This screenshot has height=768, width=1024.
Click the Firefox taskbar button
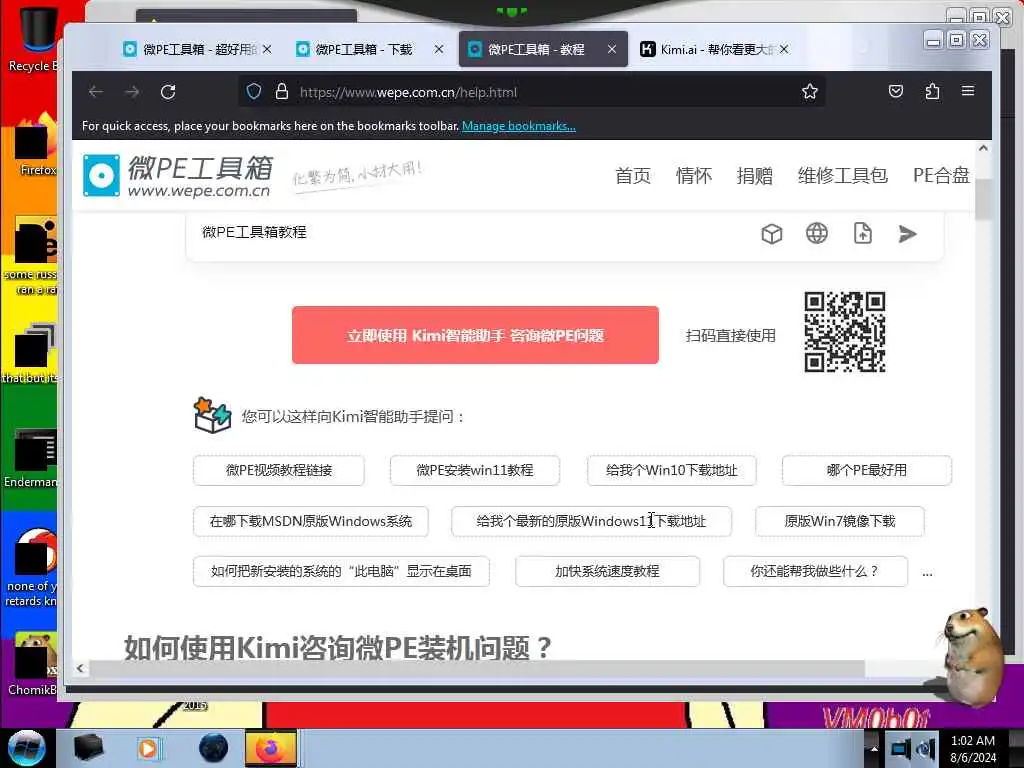tap(271, 748)
